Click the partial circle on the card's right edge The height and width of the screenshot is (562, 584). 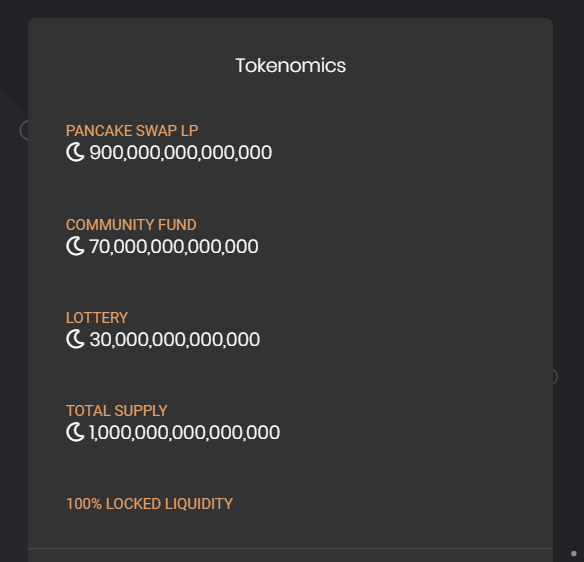pos(555,377)
